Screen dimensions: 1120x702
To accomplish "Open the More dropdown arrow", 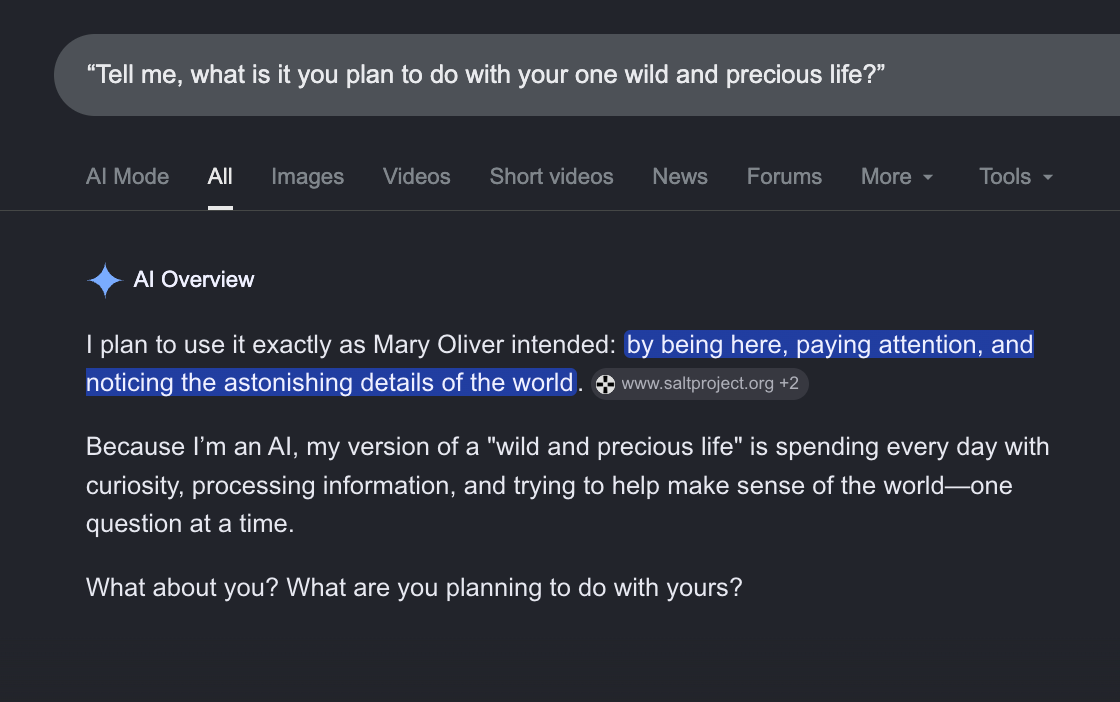I will (x=928, y=177).
